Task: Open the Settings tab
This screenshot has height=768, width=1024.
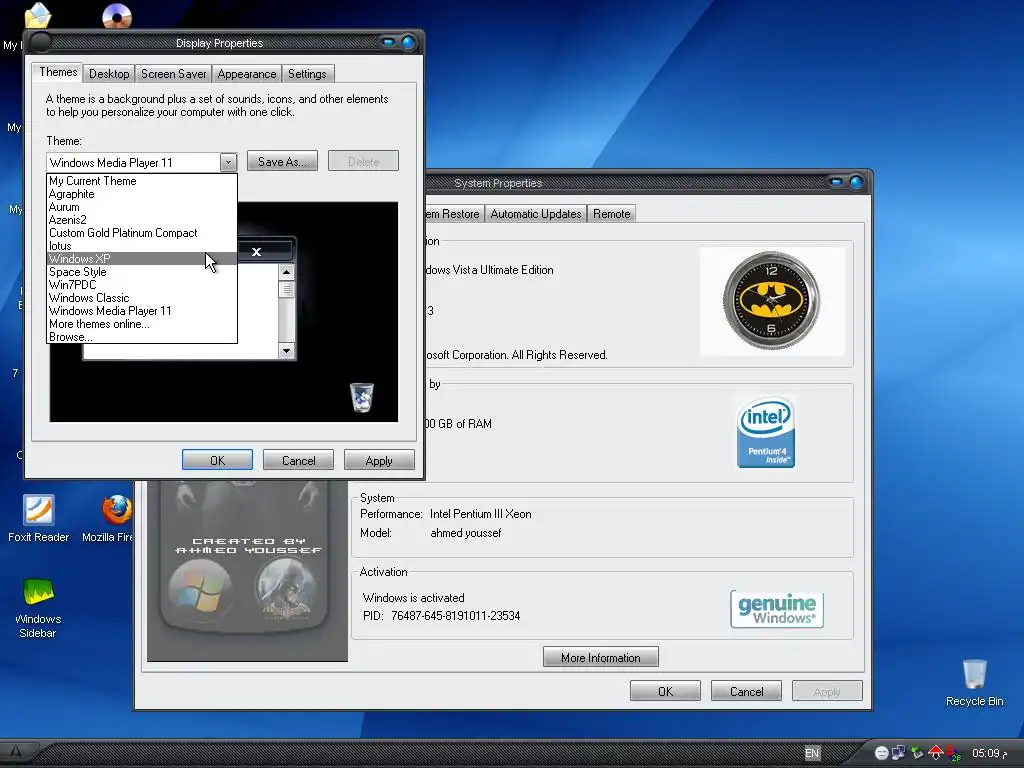Action: pos(307,74)
